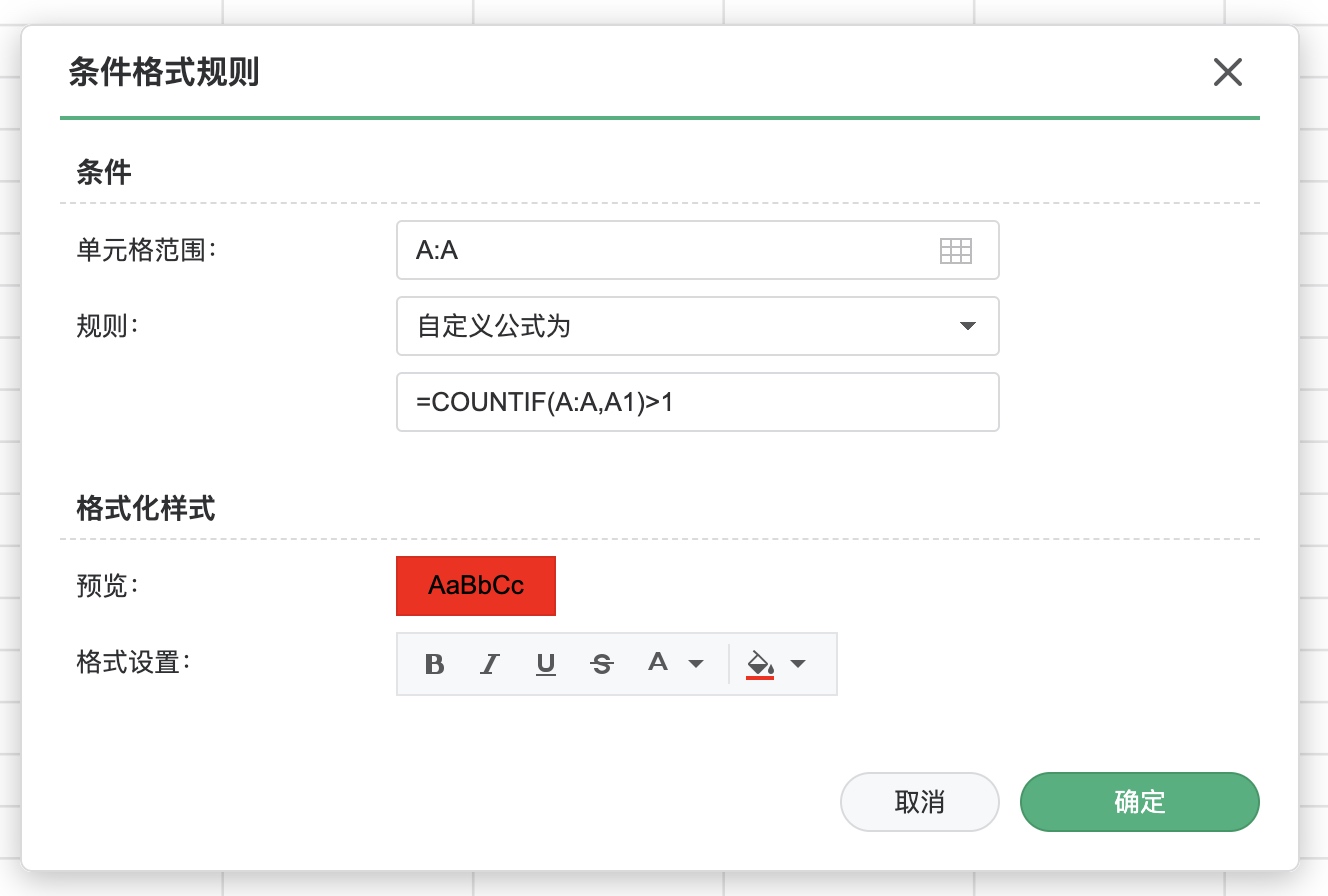Image resolution: width=1328 pixels, height=896 pixels.
Task: Click the 格式设置 label
Action: 132,662
